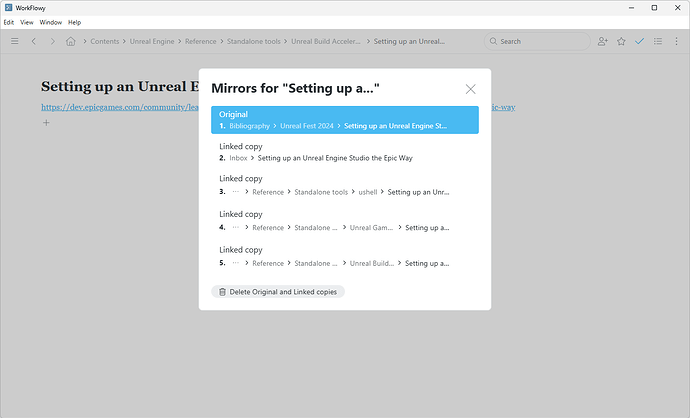
Task: Open the Edit menu
Action: pos(9,22)
